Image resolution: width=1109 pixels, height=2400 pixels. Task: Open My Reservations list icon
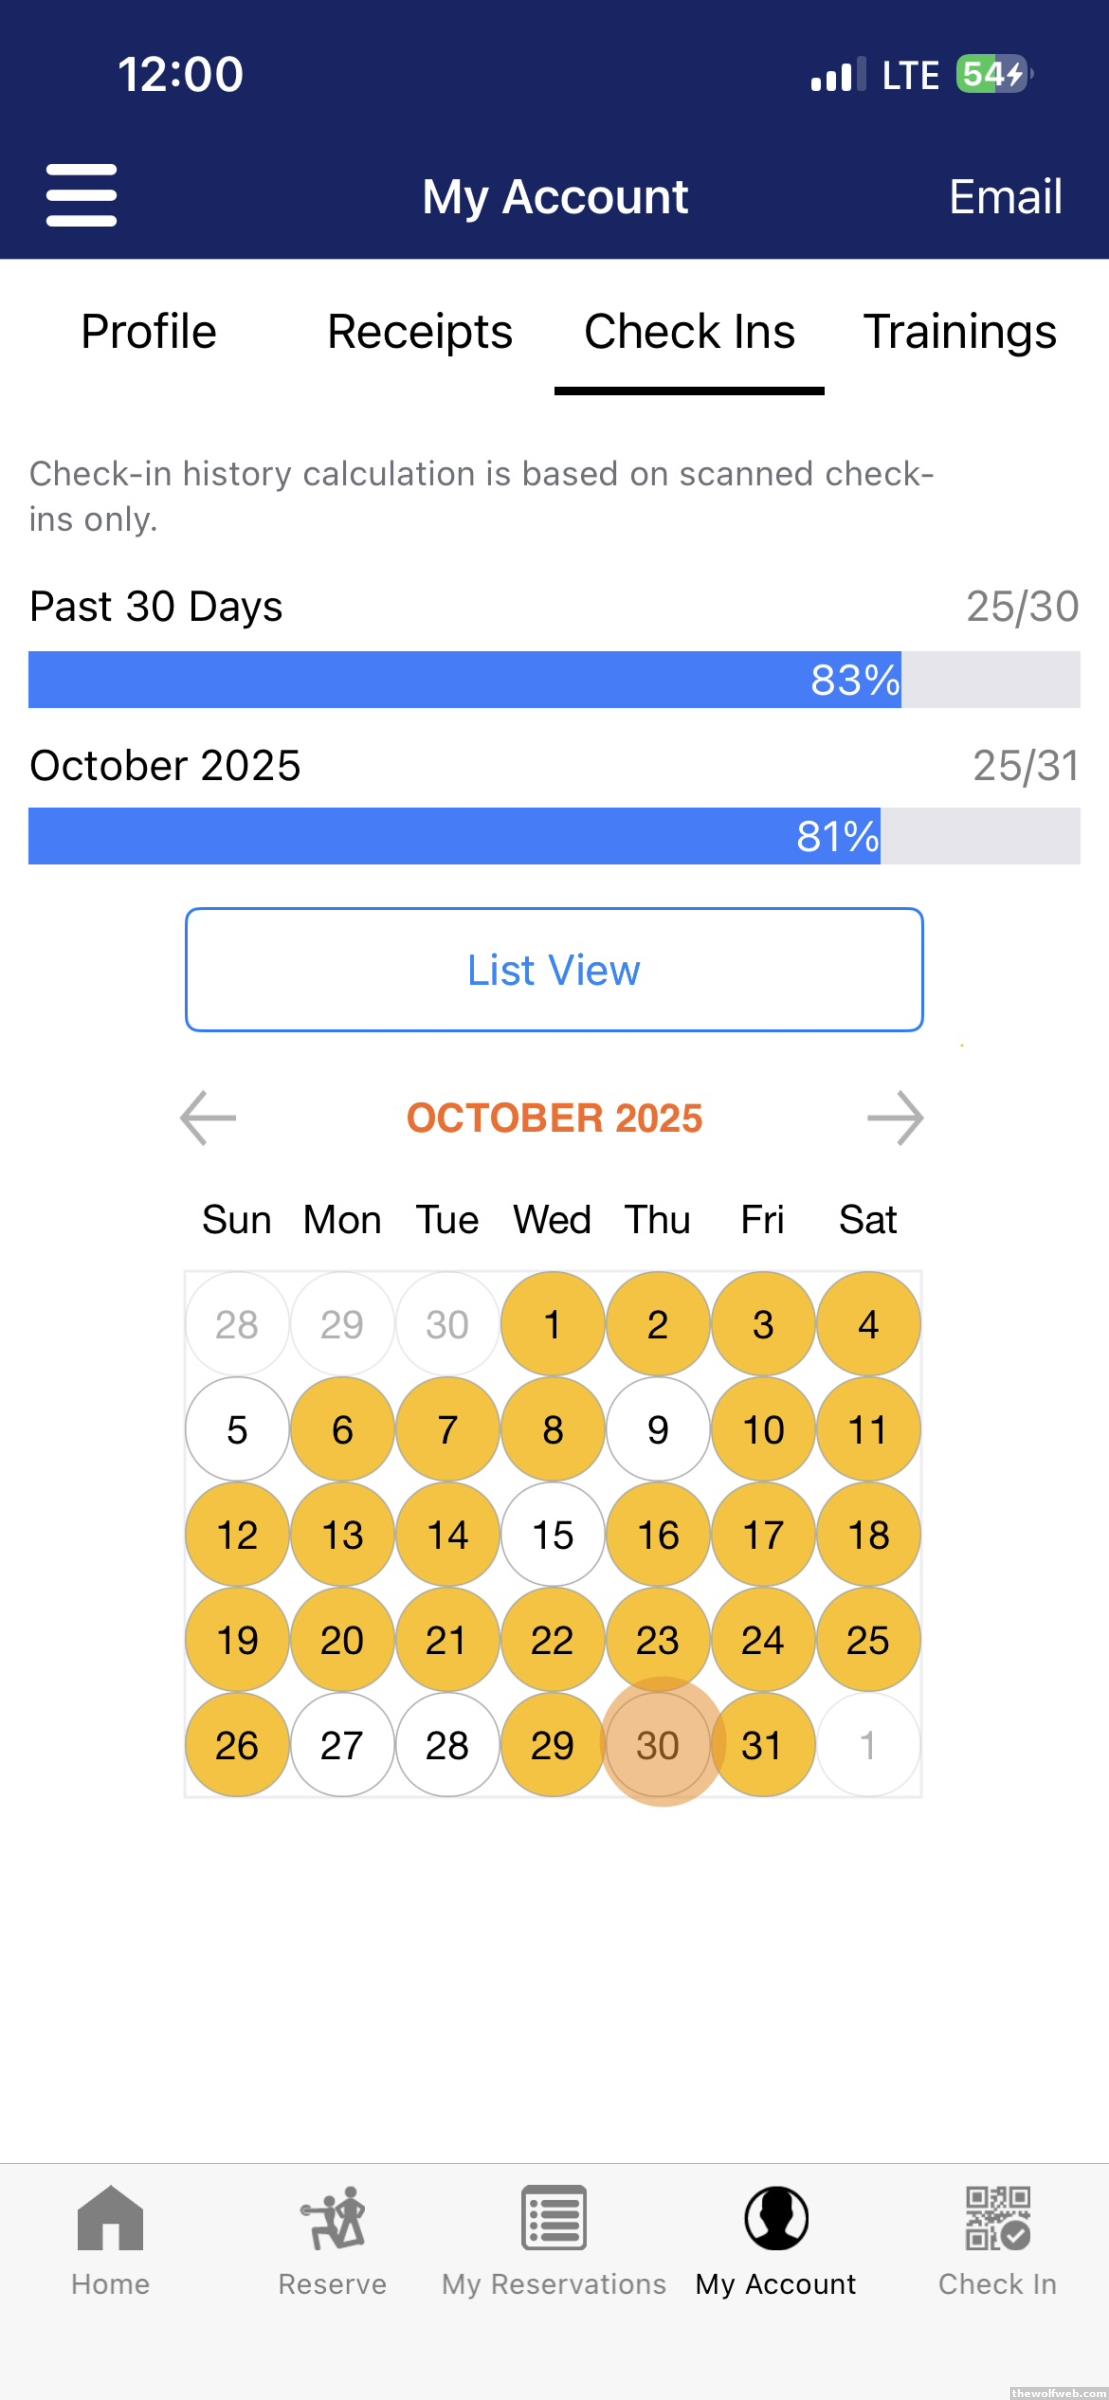pyautogui.click(x=553, y=2218)
